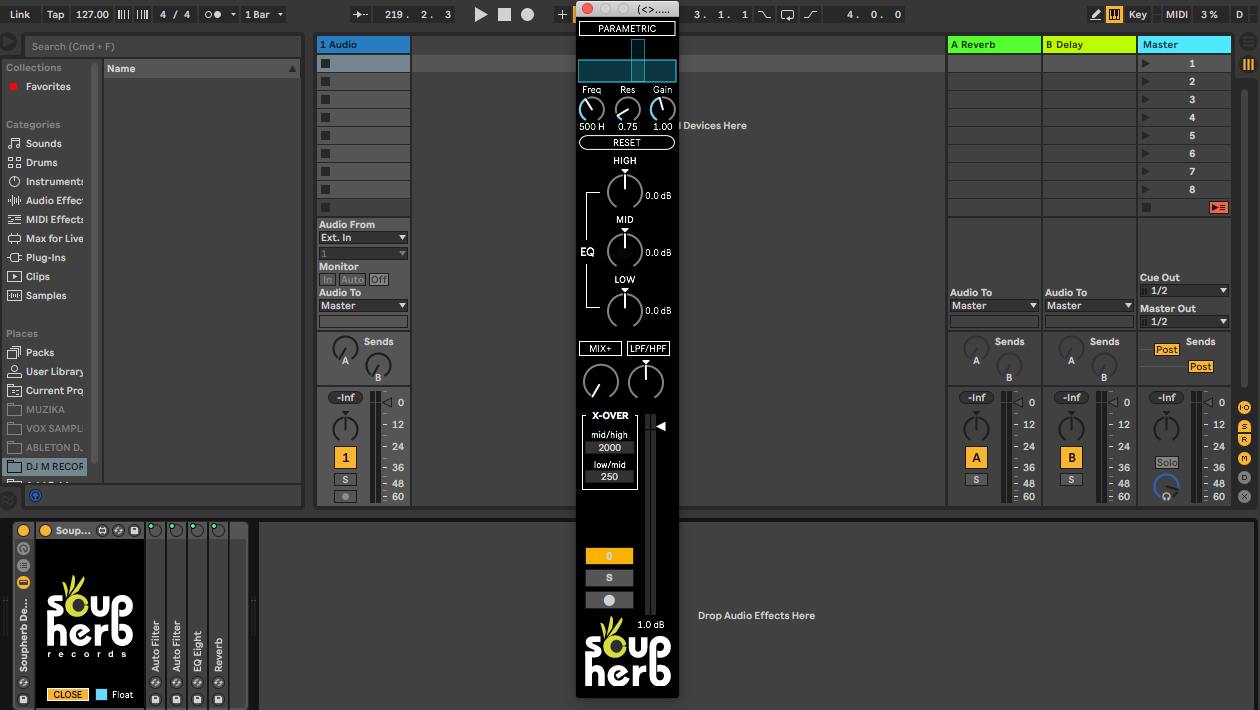Toggle the Mixer section show button
The image size is (1260, 710).
click(x=1245, y=459)
